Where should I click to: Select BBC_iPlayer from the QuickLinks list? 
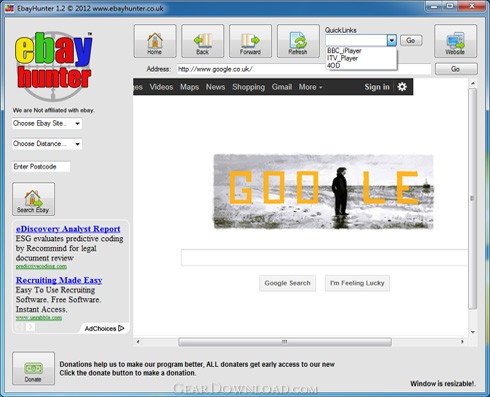point(344,51)
